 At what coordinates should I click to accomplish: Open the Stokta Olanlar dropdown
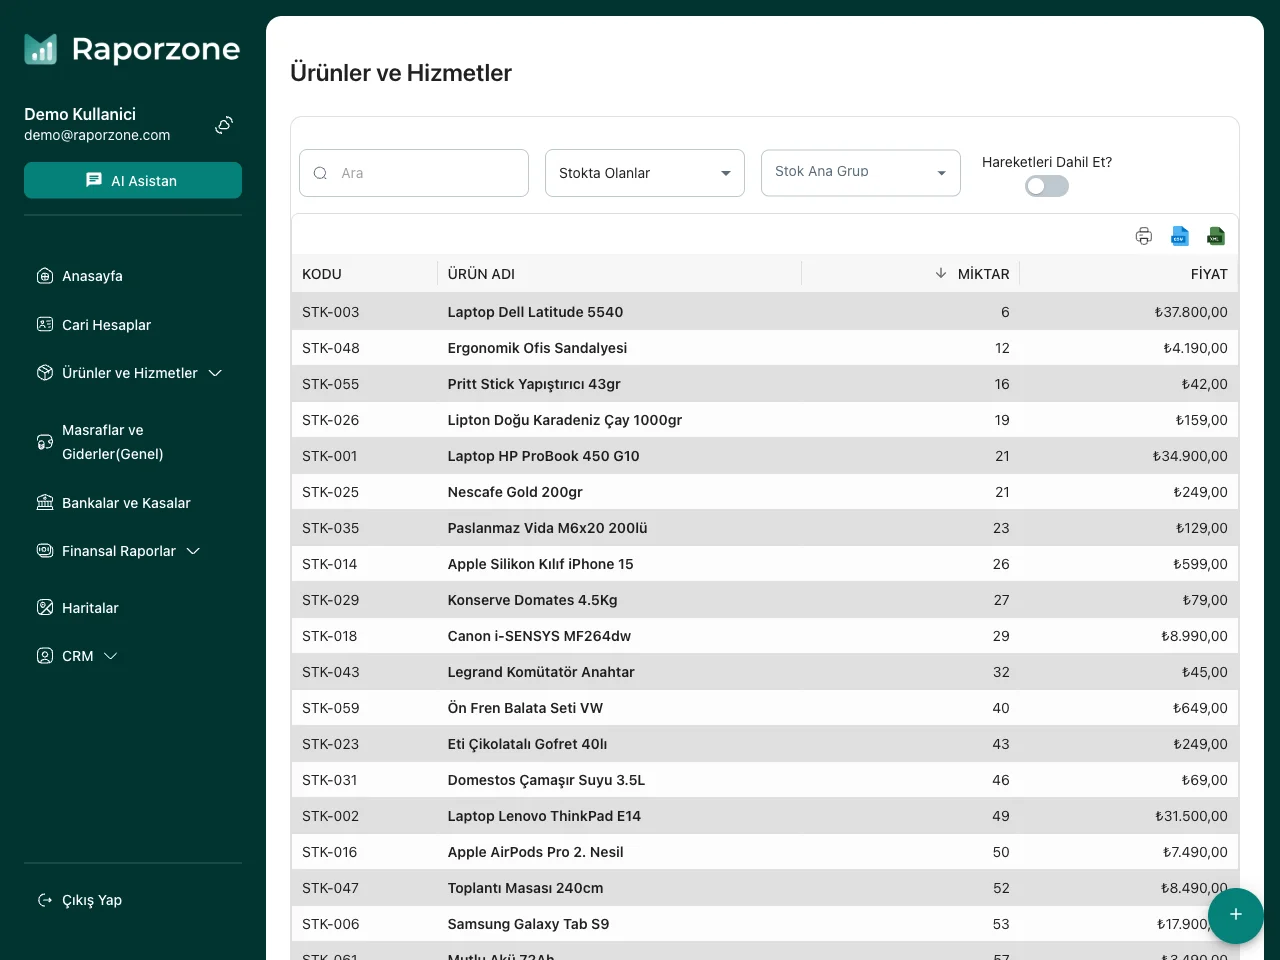pyautogui.click(x=644, y=173)
